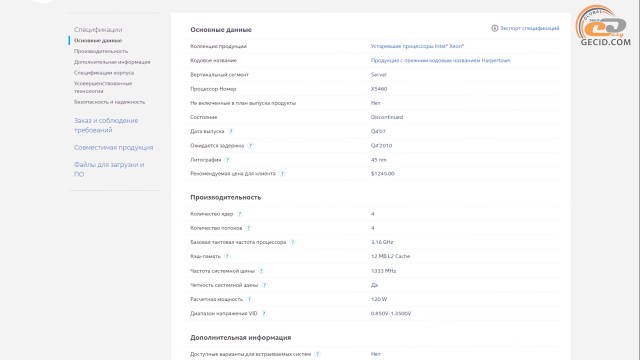Click the $1245.00 price value
Screen dimensions: 640x360
point(382,173)
